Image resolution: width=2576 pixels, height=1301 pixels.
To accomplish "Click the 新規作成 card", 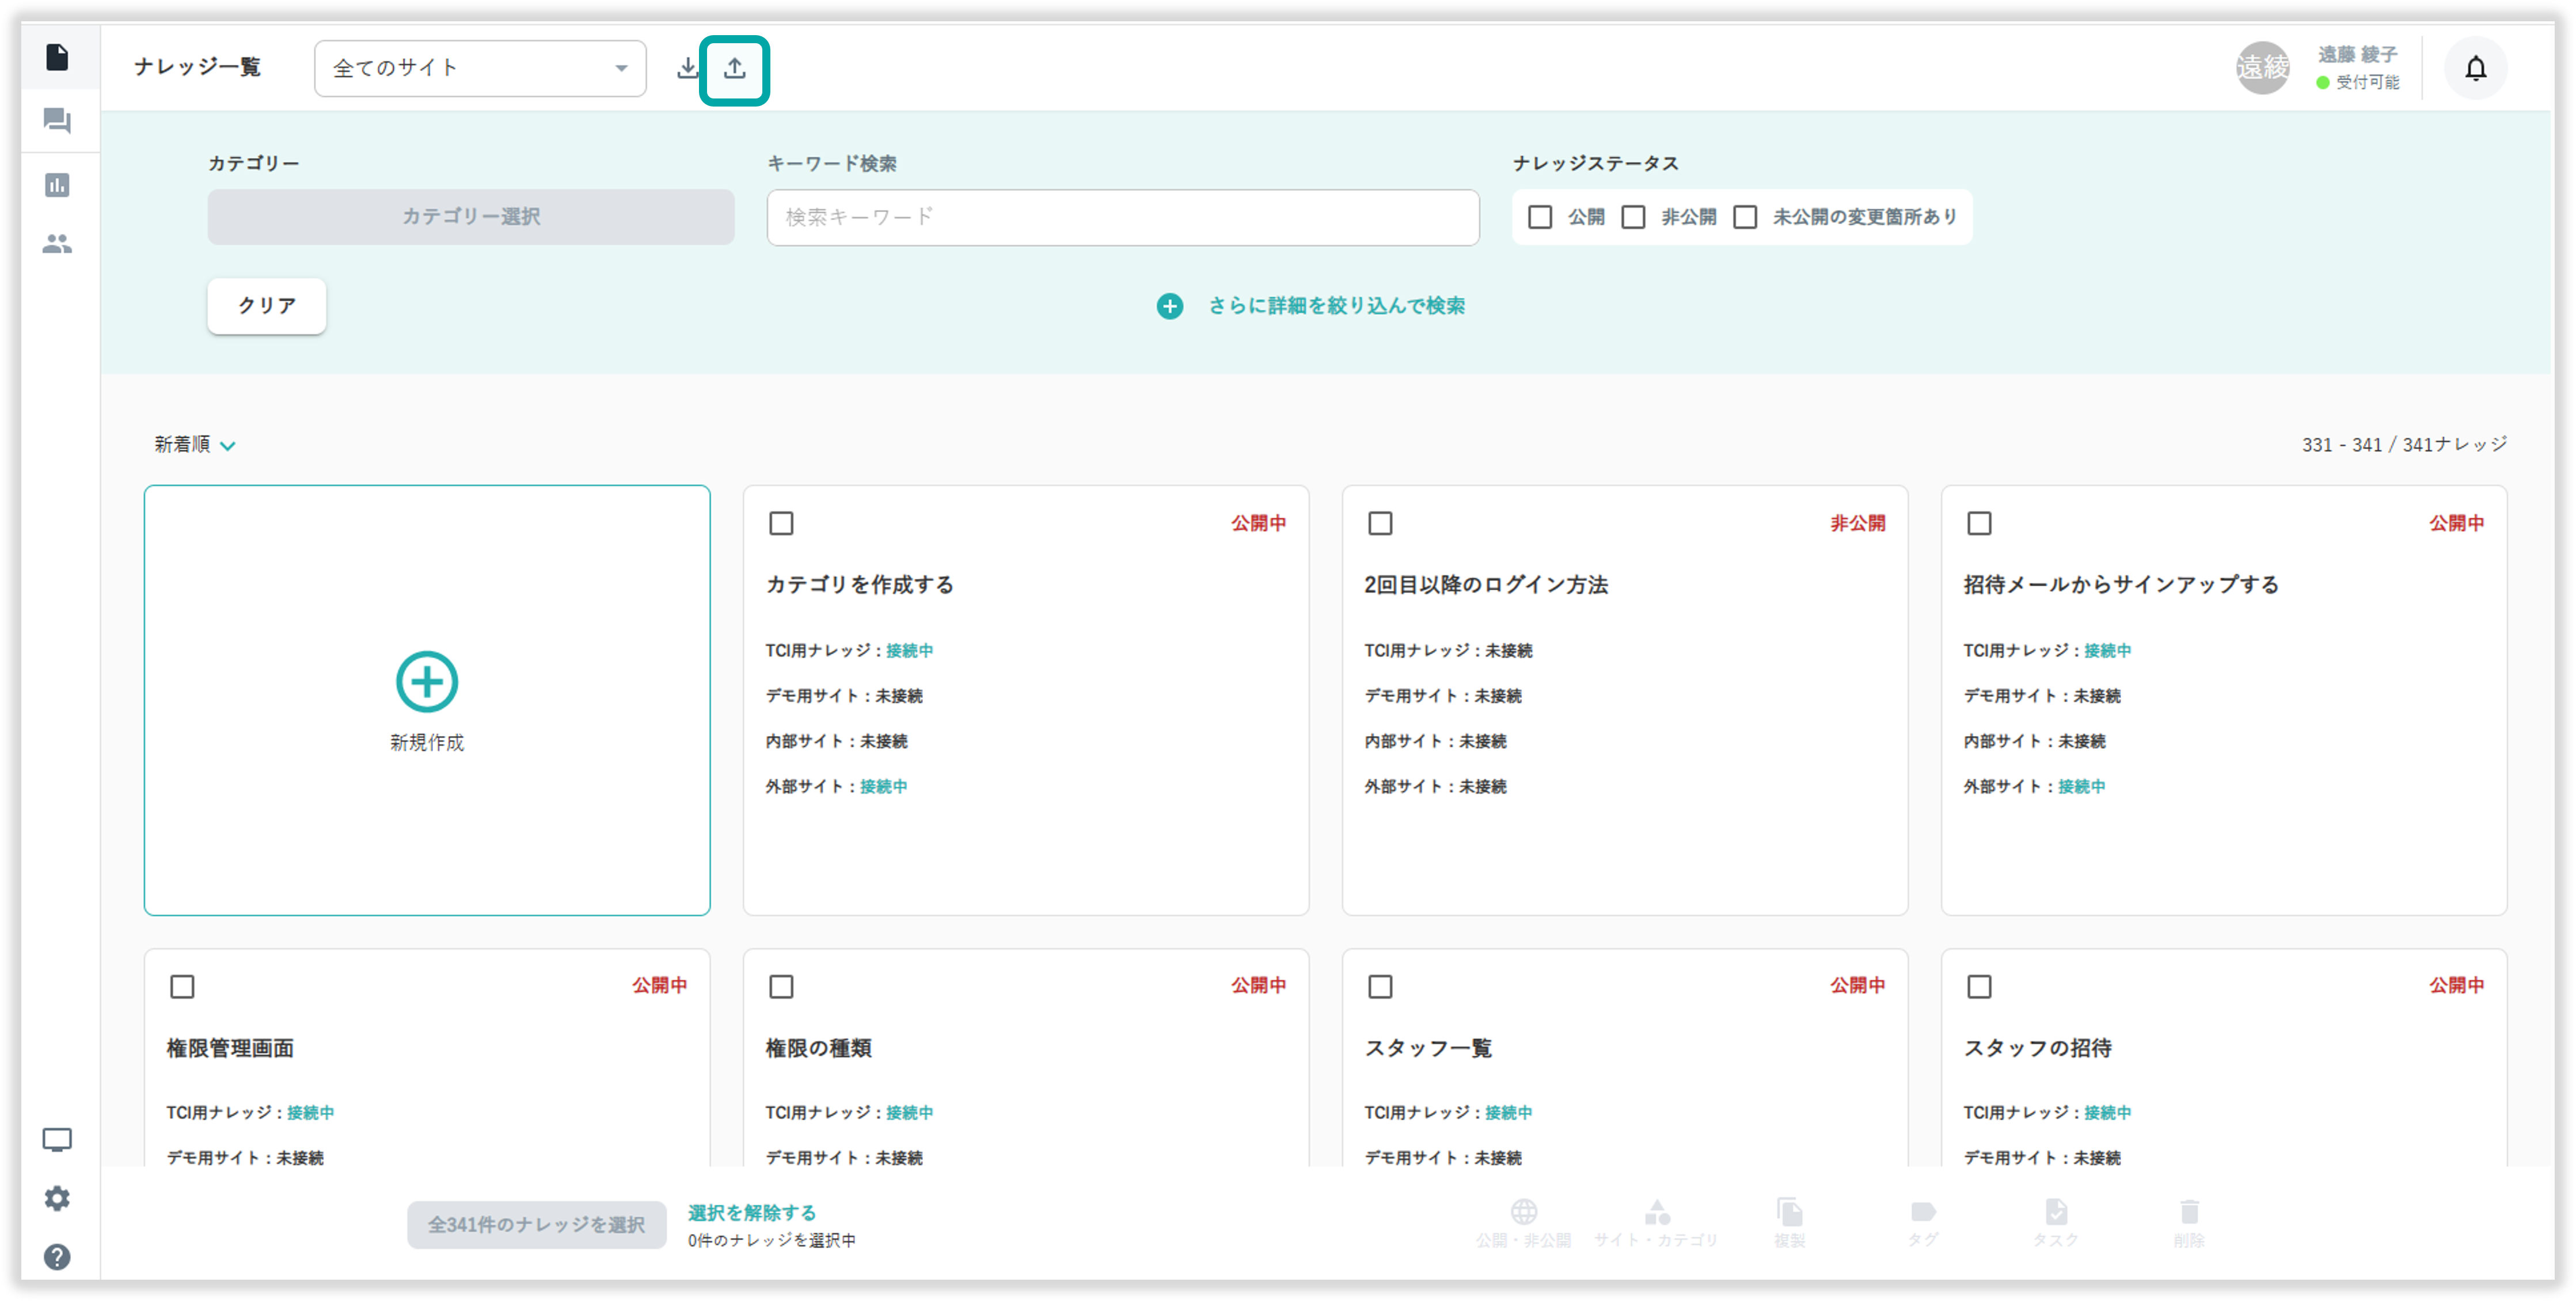I will [427, 700].
